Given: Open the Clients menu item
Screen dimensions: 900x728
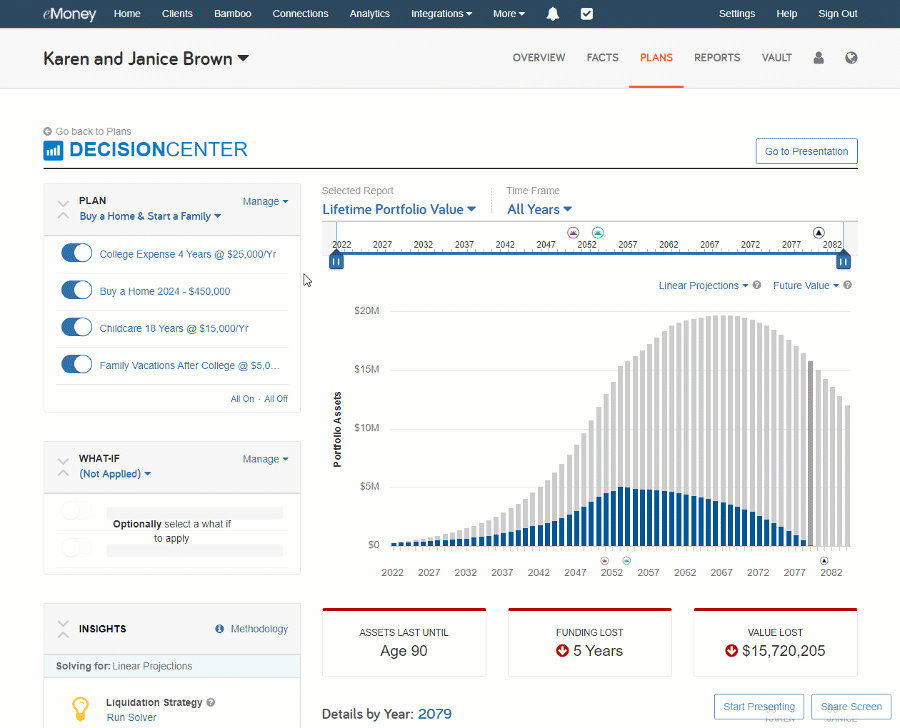Looking at the screenshot, I should 177,14.
